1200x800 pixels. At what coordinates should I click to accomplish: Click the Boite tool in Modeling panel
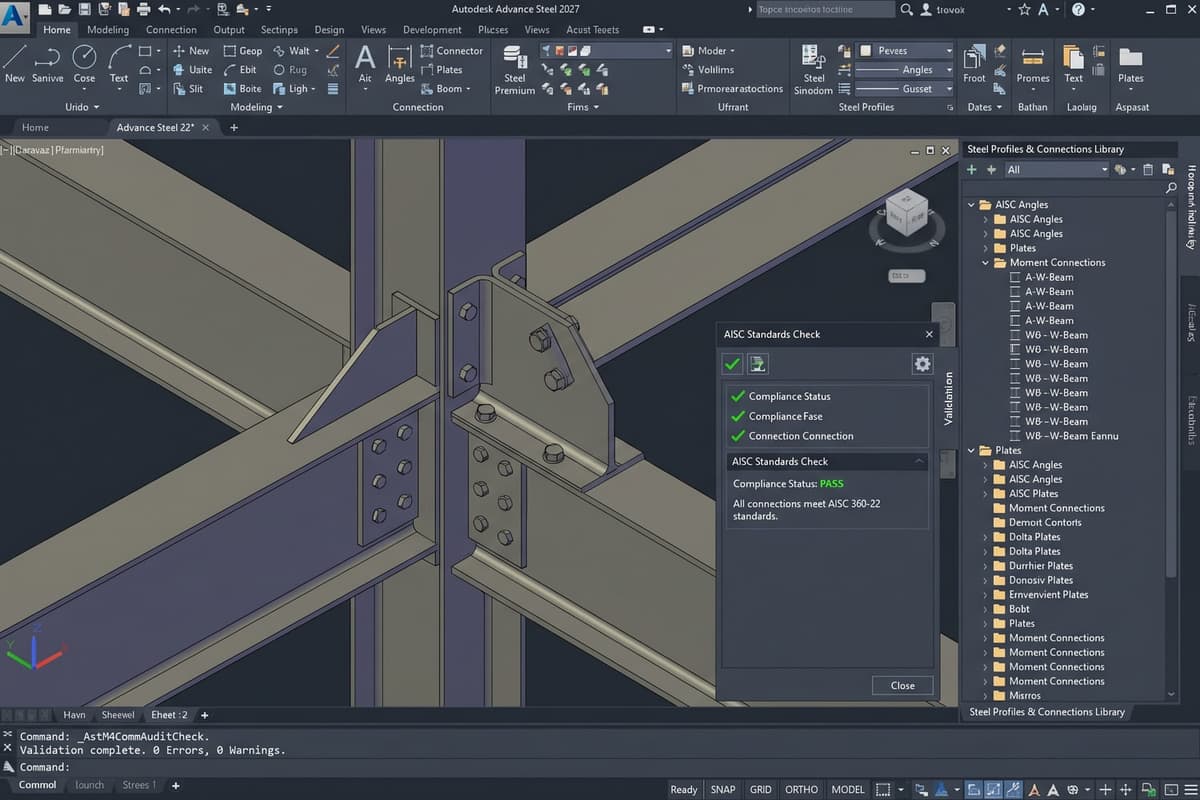coord(241,88)
